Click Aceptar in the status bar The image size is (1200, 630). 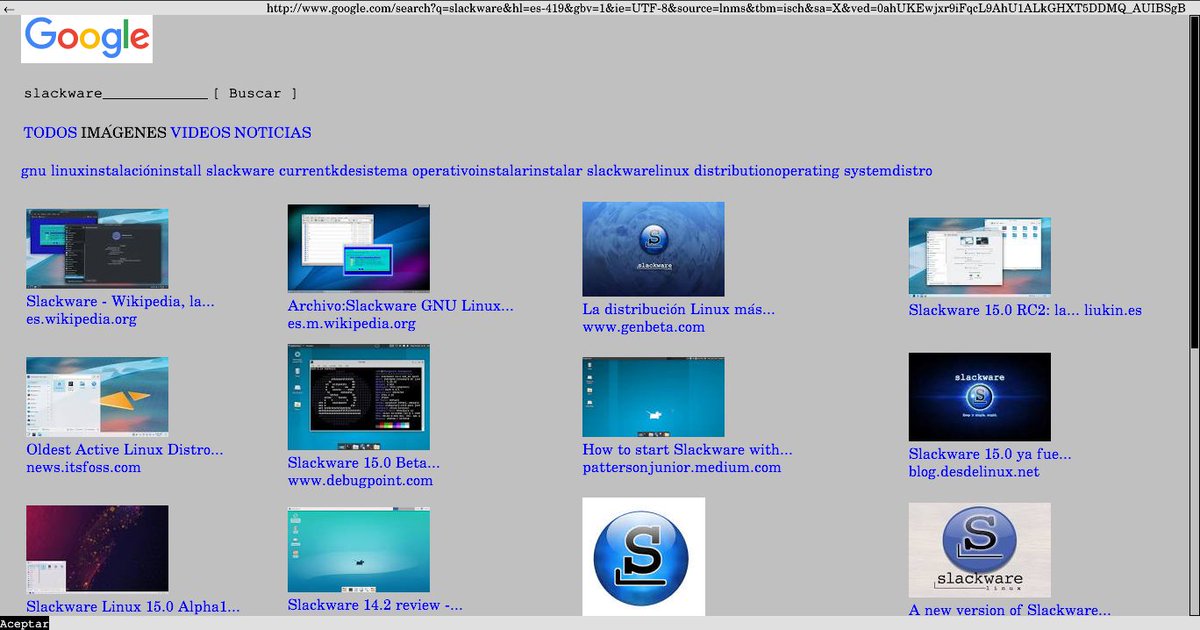[x=24, y=623]
